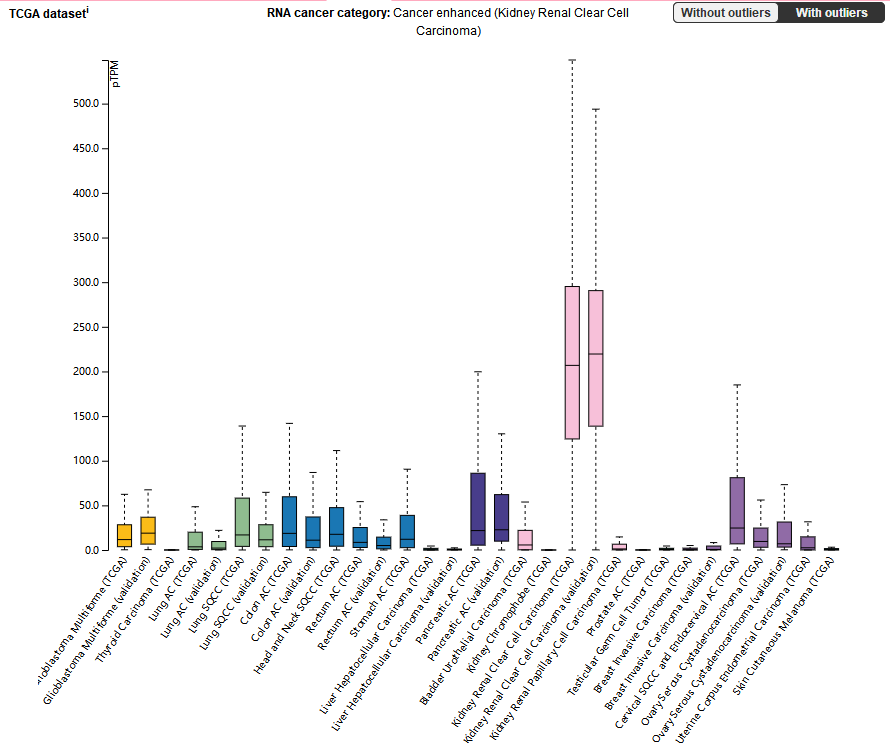890x743 pixels.
Task: Select the Pancreatic AC (TCGA) box plot
Action: [x=478, y=509]
